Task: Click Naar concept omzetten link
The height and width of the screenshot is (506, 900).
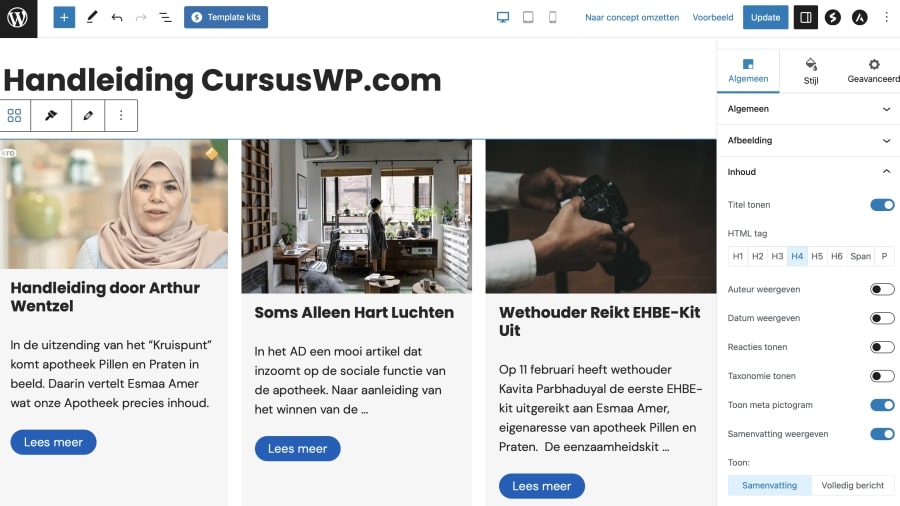Action: point(632,18)
